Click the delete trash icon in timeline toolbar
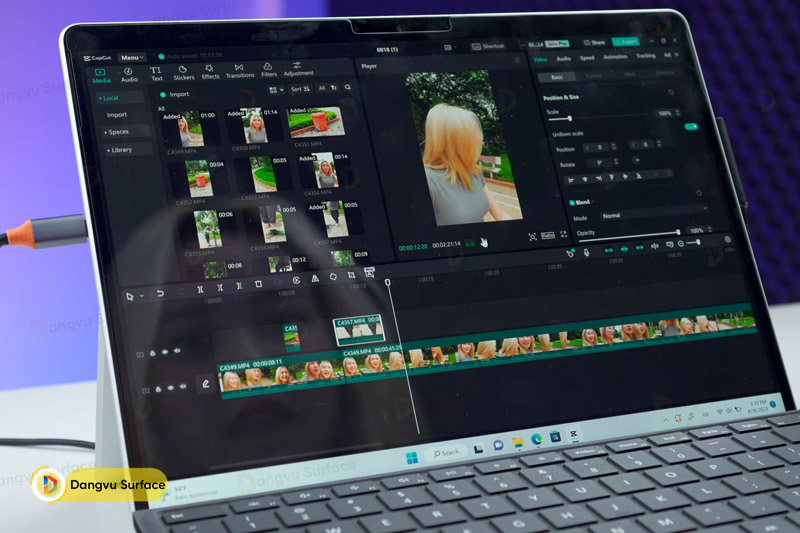Screen dimensions: 800x533 click(x=259, y=284)
